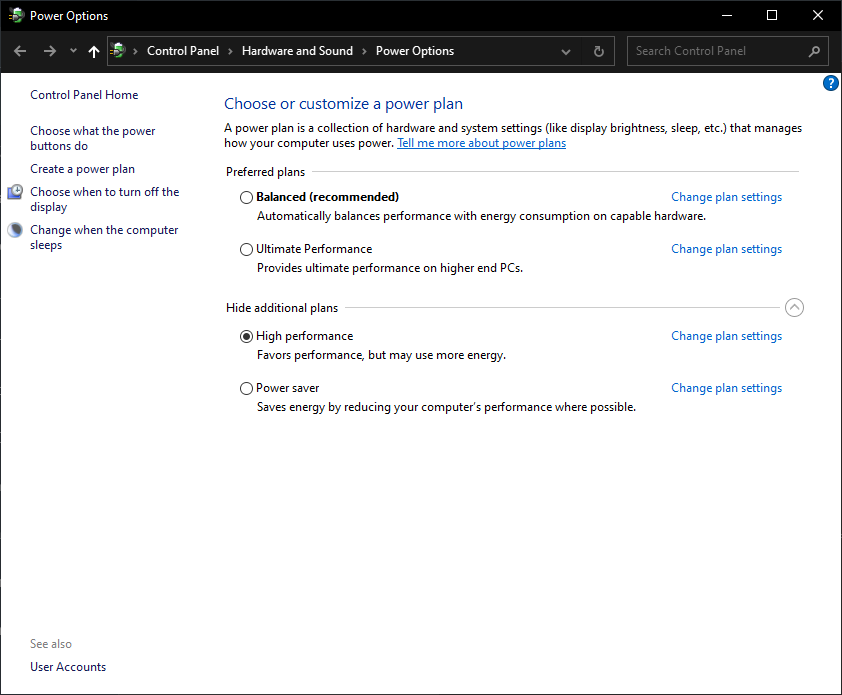This screenshot has height=695, width=842.
Task: Go to Control Panel breadcrumb
Action: pyautogui.click(x=182, y=51)
